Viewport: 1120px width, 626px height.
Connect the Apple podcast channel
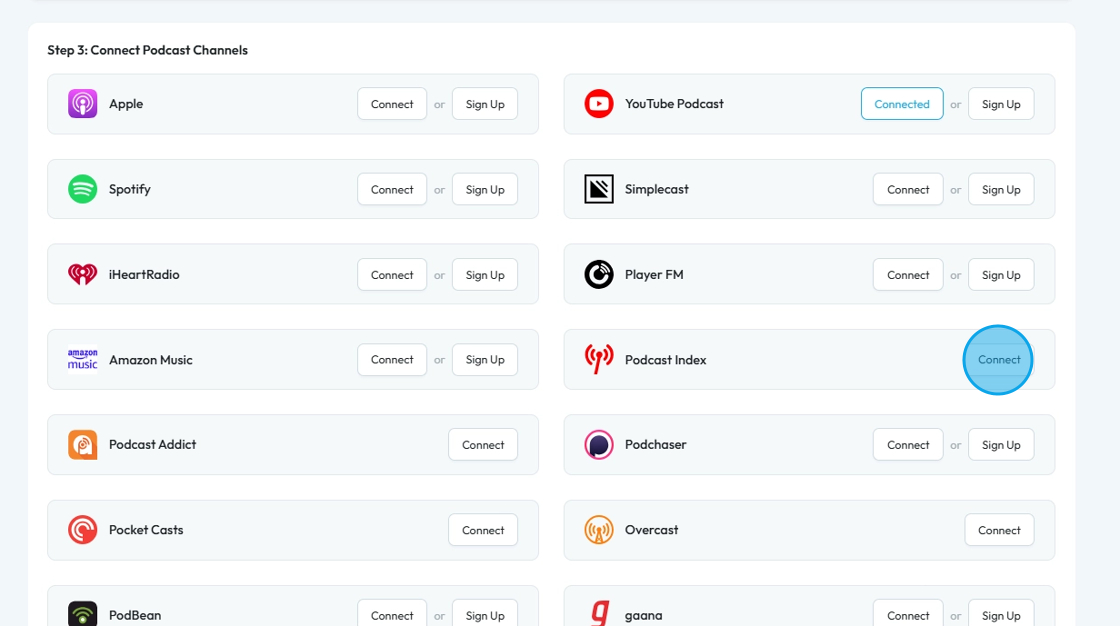392,104
